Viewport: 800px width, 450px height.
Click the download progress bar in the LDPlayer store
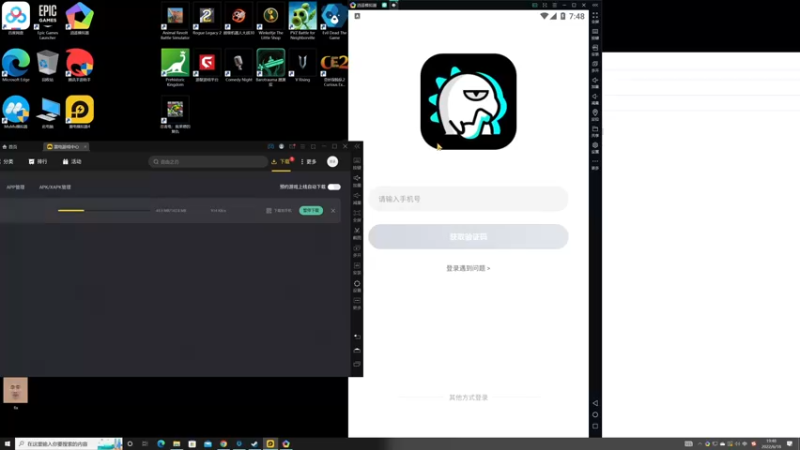pyautogui.click(x=104, y=210)
